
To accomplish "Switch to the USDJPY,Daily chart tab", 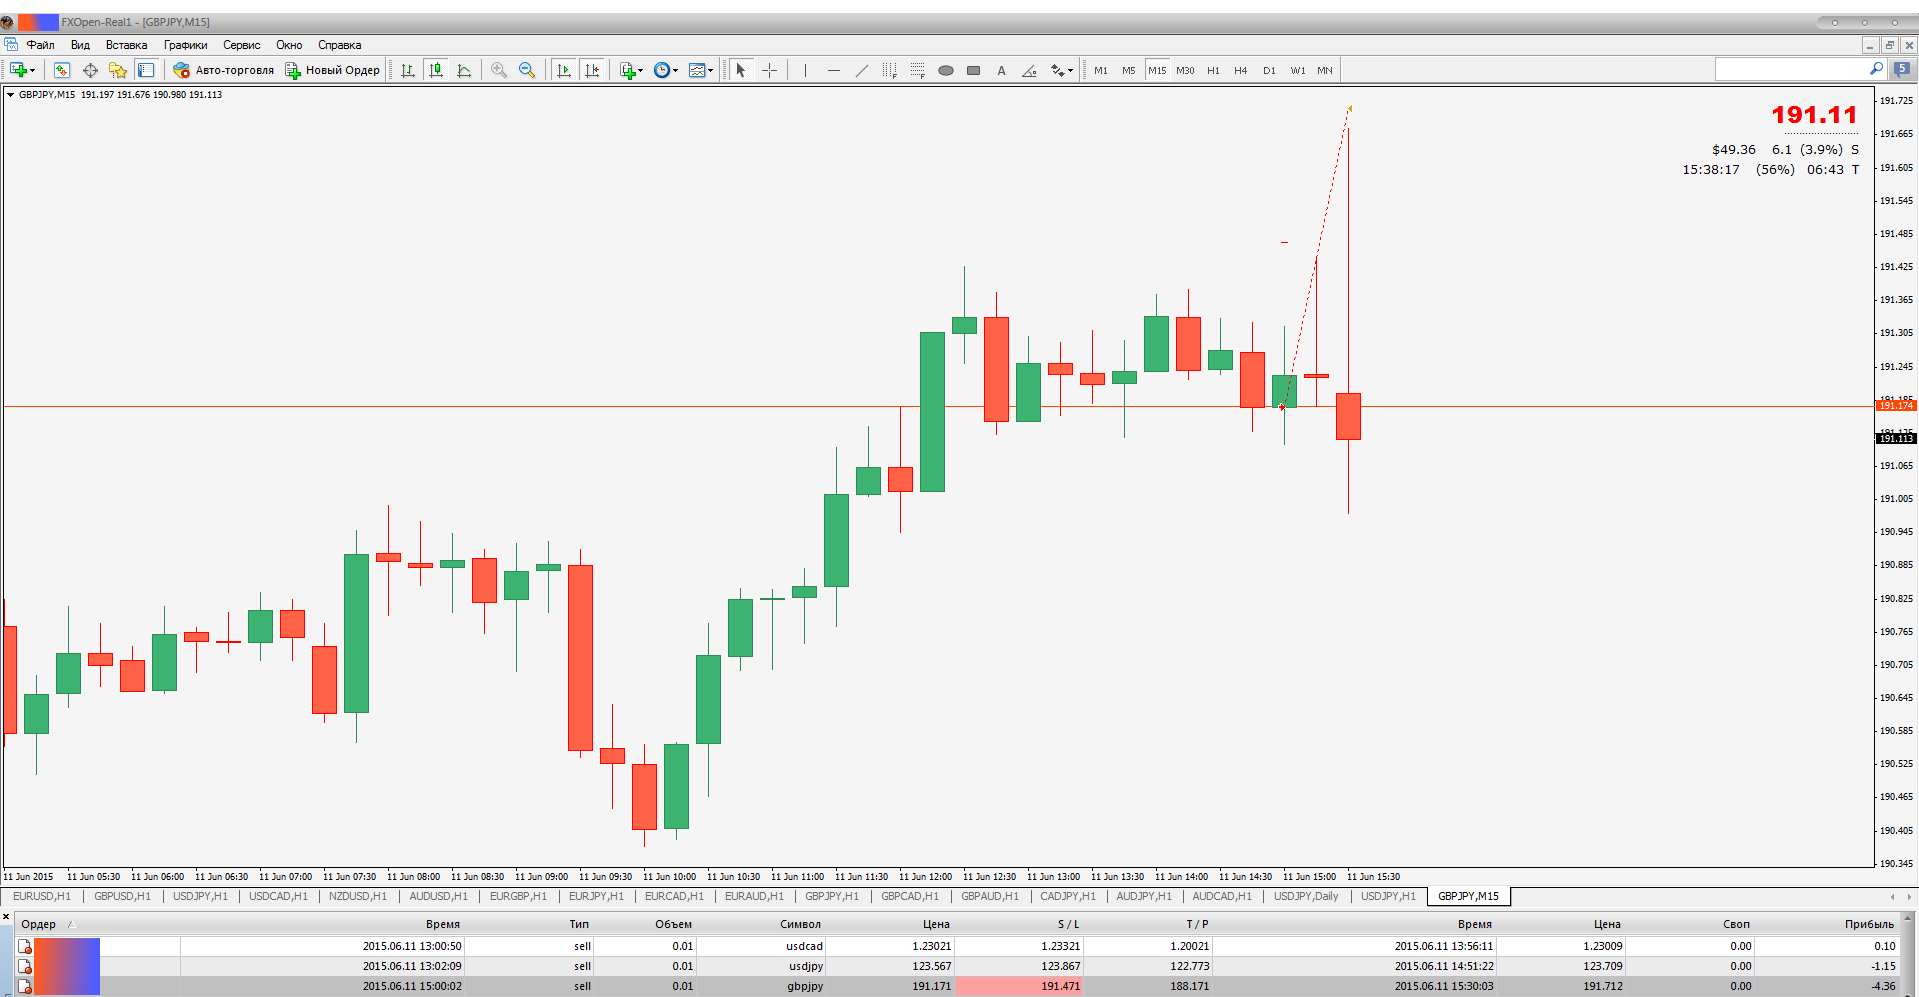I will [x=1306, y=896].
